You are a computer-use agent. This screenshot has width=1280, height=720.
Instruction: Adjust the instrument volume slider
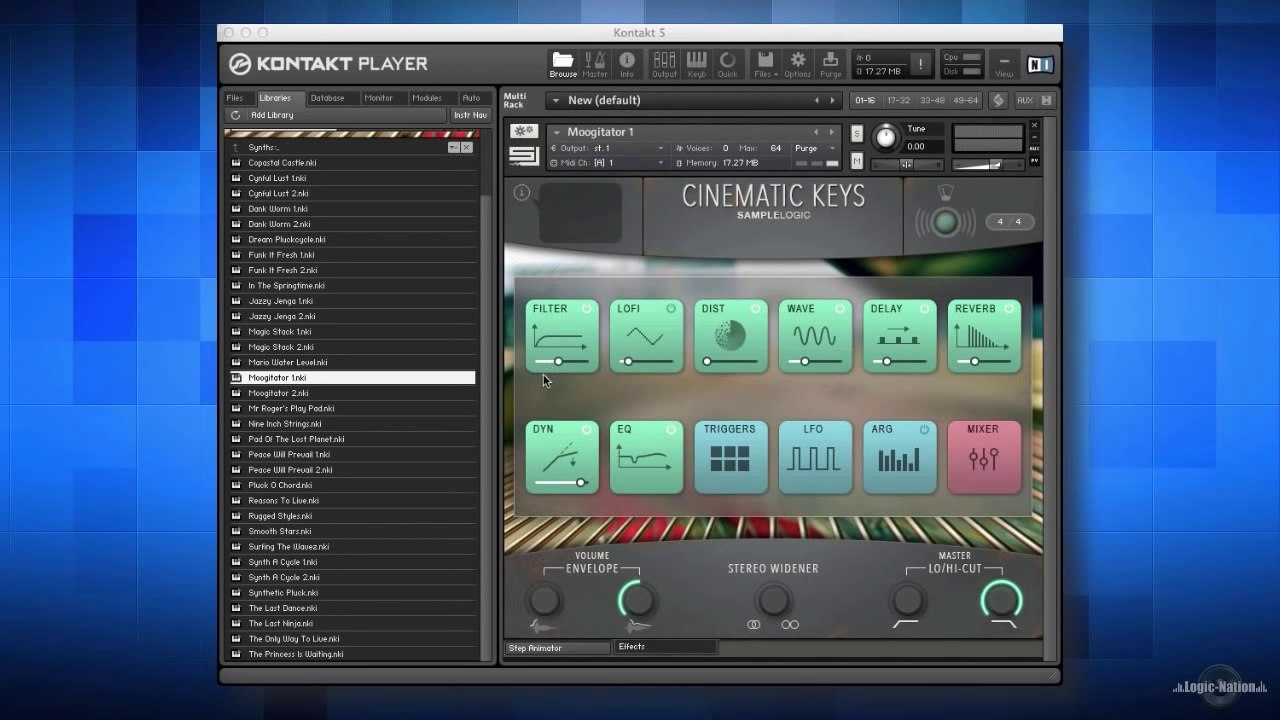988,164
